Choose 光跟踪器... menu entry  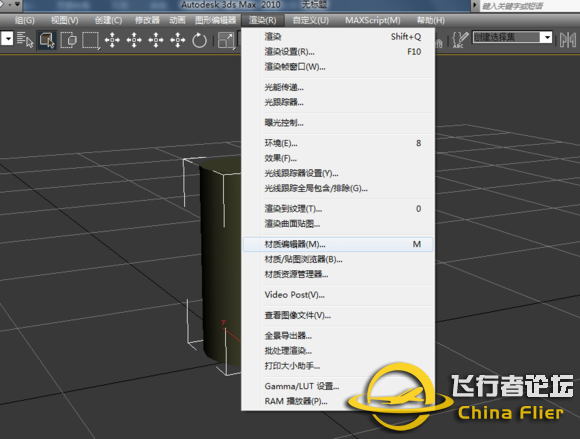(338, 102)
